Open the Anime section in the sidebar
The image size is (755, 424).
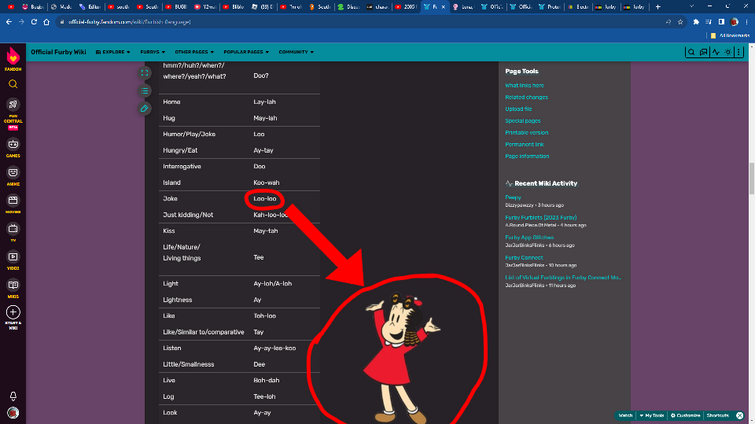pyautogui.click(x=13, y=176)
